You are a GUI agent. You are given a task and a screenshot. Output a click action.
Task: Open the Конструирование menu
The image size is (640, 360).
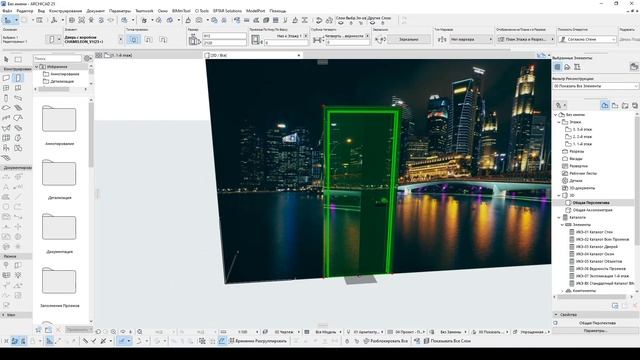(x=65, y=11)
